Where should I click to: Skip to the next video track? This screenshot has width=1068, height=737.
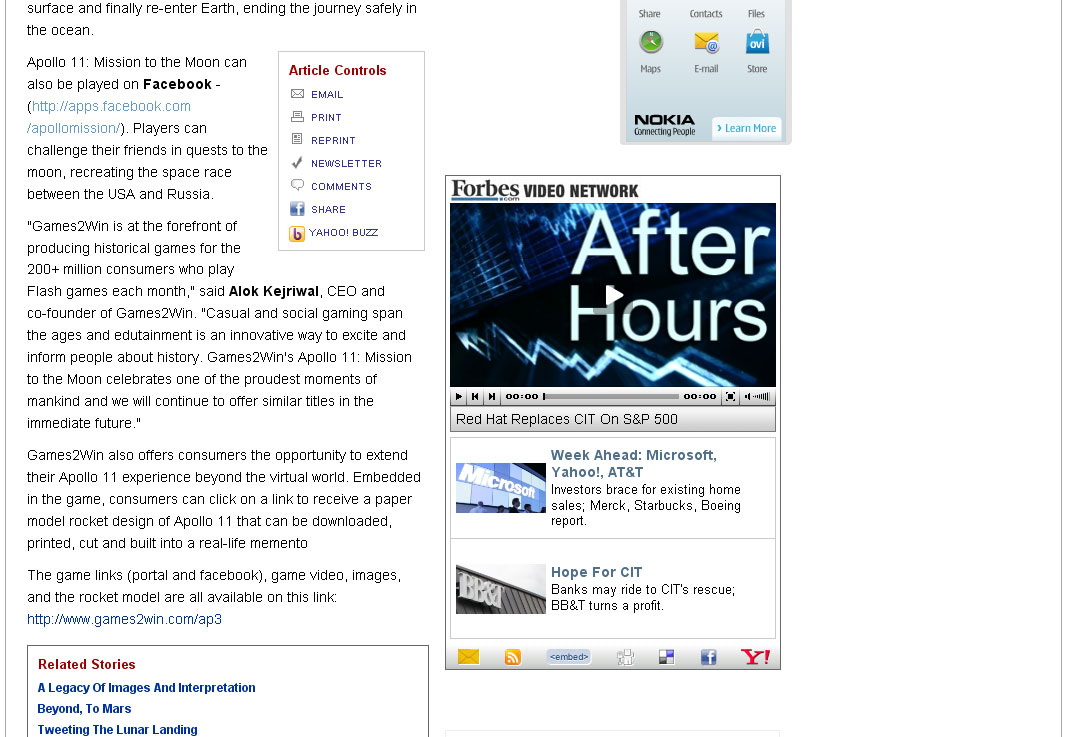pos(491,397)
